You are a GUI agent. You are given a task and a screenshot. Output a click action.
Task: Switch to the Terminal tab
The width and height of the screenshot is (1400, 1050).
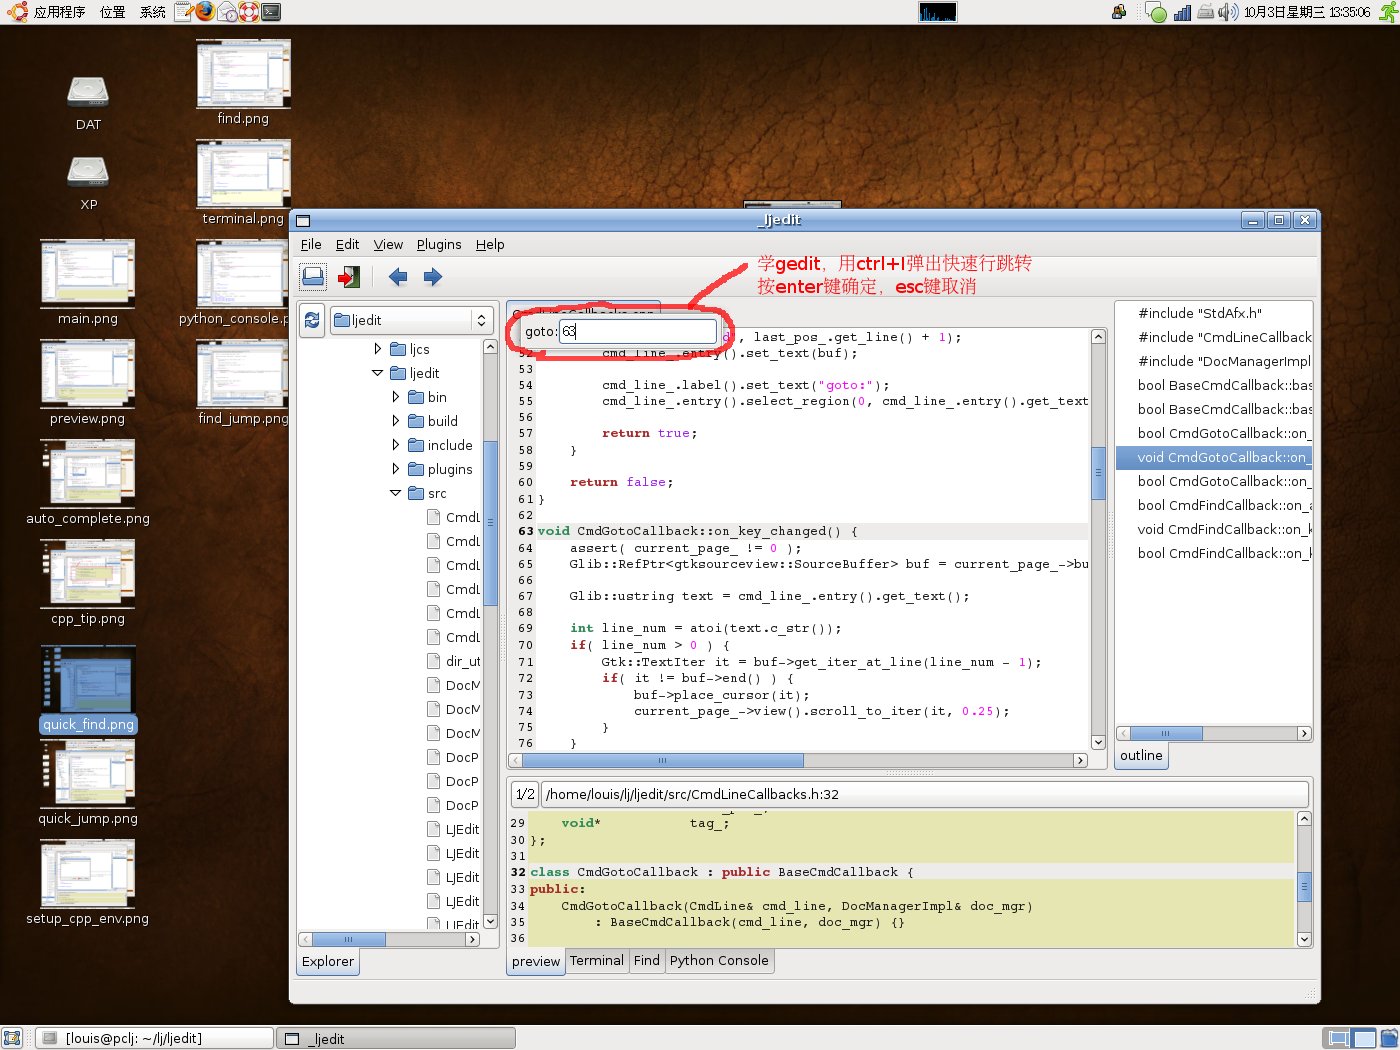pos(597,960)
